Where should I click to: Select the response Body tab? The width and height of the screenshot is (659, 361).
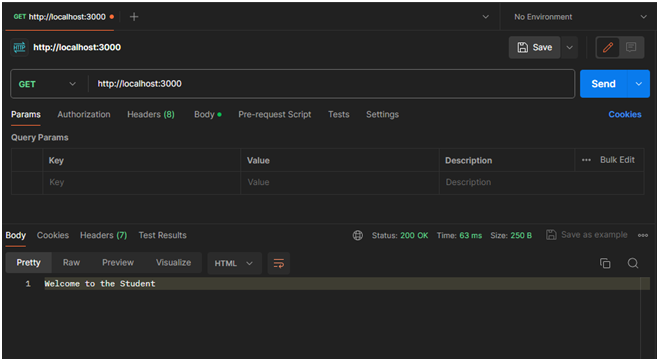(16, 235)
